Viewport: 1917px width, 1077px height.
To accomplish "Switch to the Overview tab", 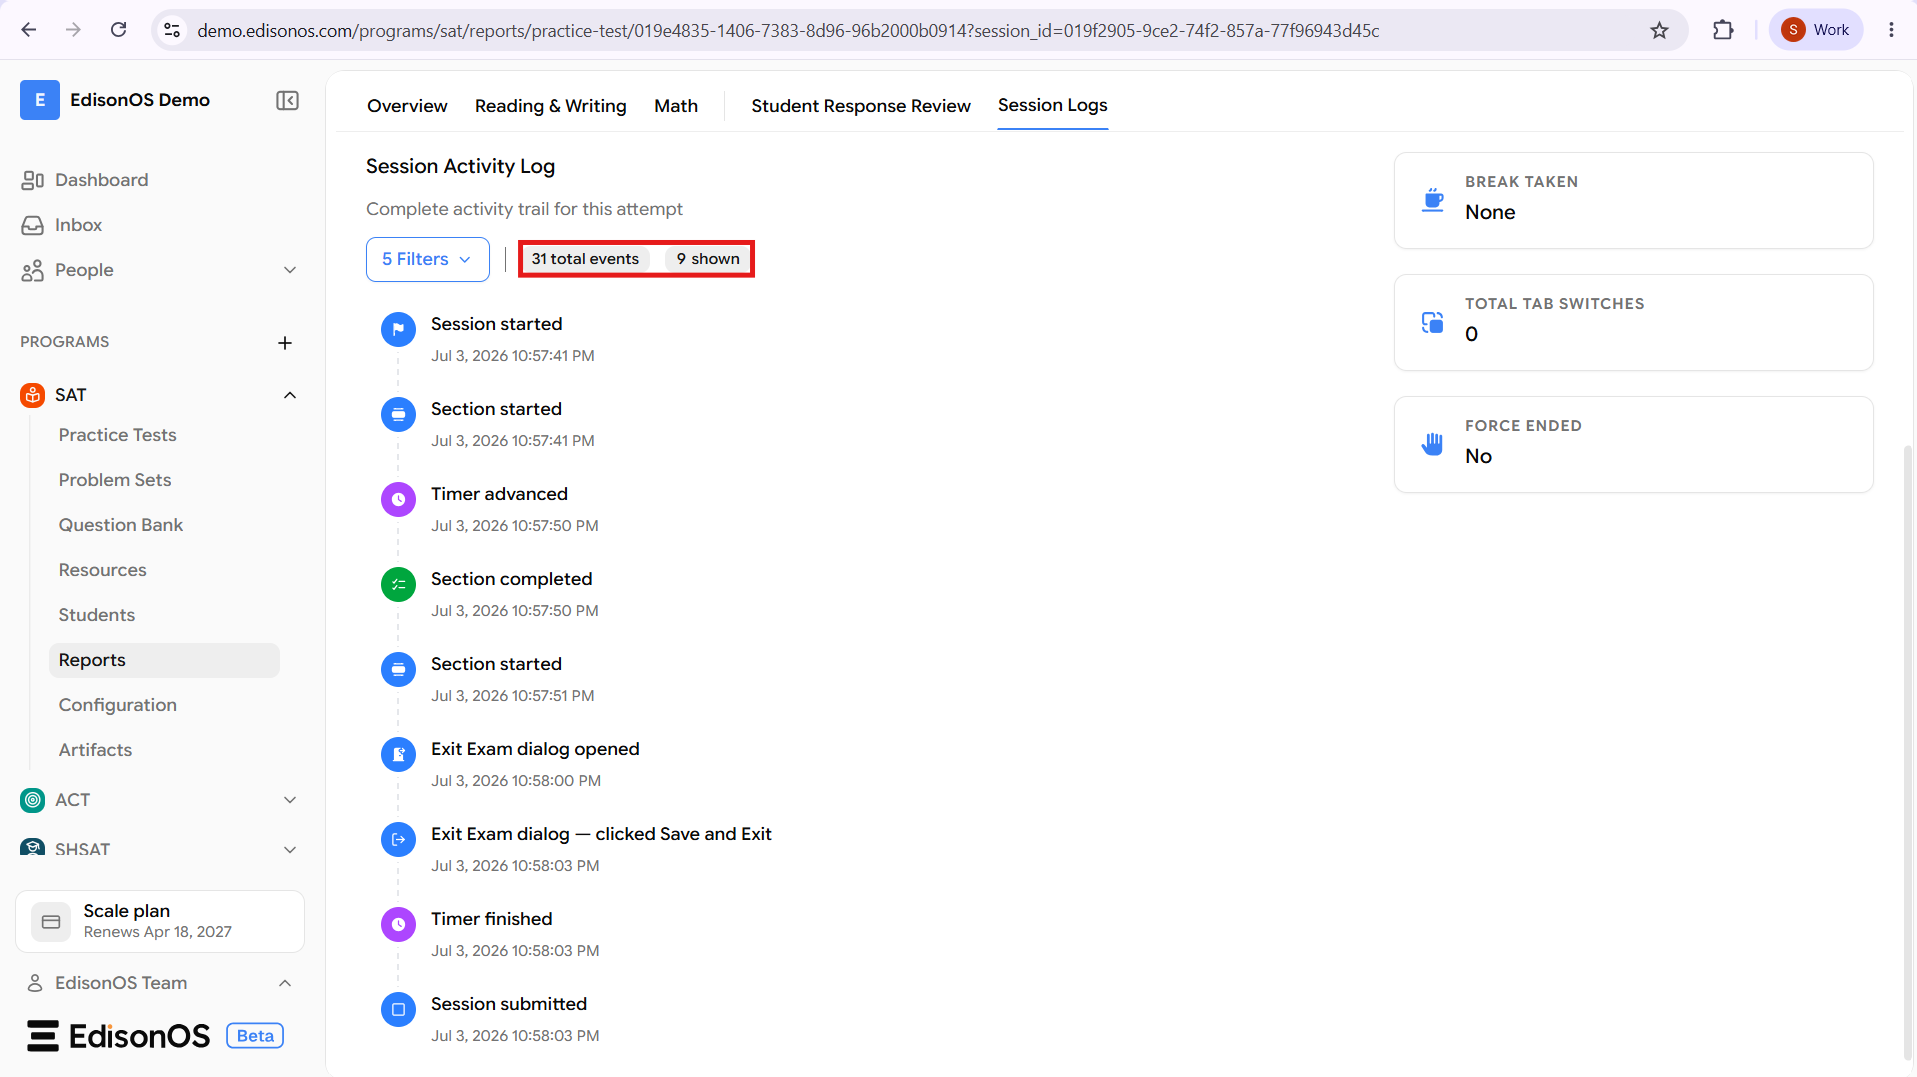I will pos(407,106).
